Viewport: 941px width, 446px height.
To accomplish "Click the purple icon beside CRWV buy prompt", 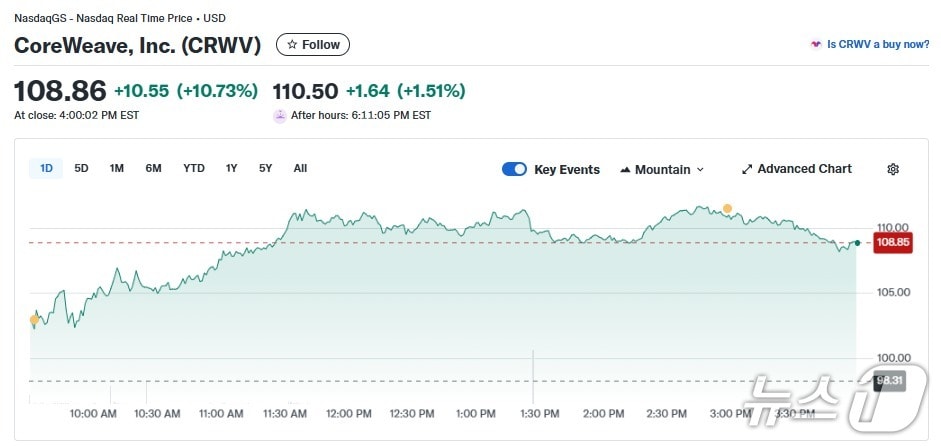I will click(815, 45).
